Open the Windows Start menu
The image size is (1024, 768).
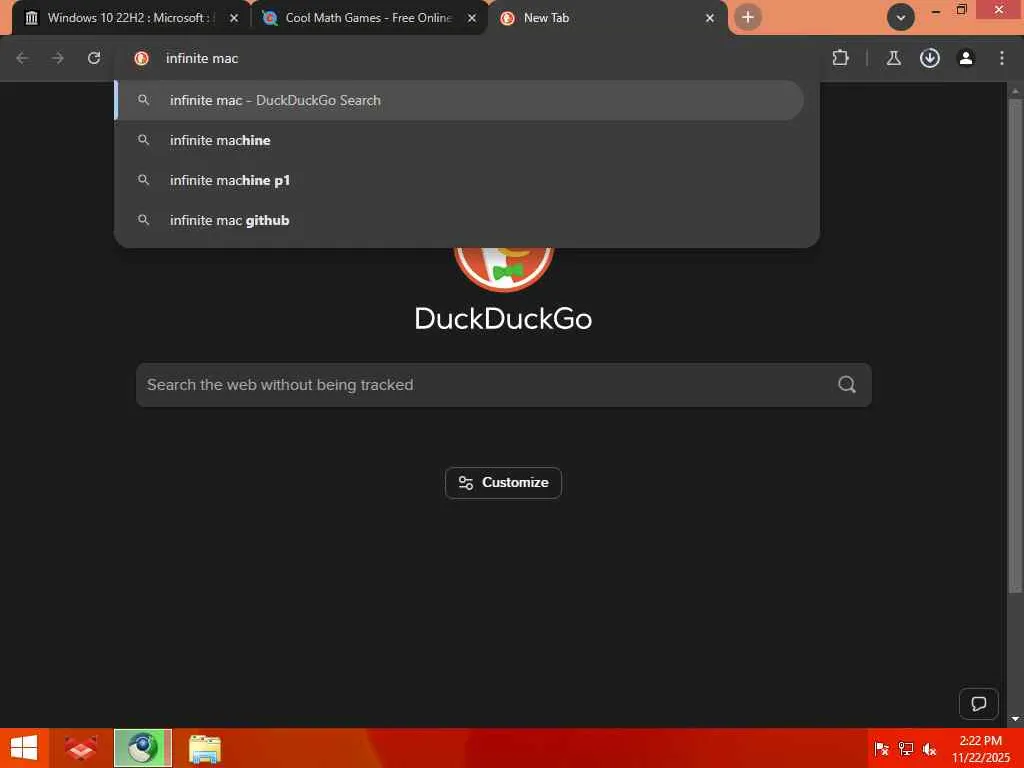click(24, 748)
